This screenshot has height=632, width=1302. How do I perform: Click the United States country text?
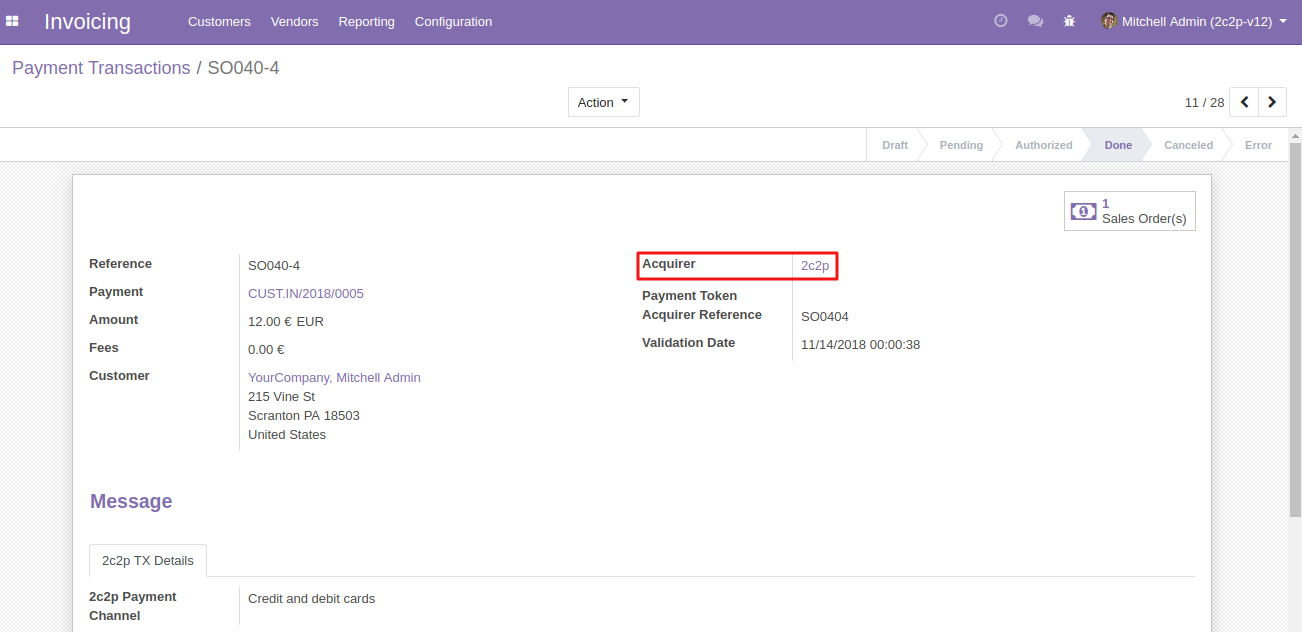tap(287, 434)
